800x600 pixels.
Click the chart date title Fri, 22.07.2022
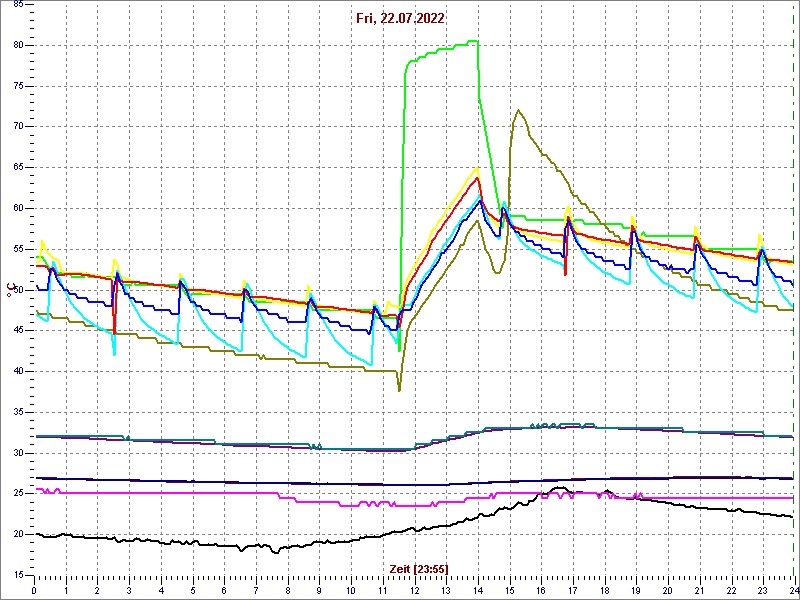coord(401,19)
